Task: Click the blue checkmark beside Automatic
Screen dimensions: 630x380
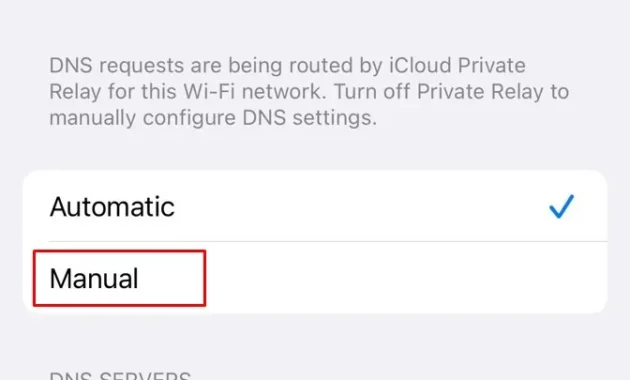Action: click(561, 206)
